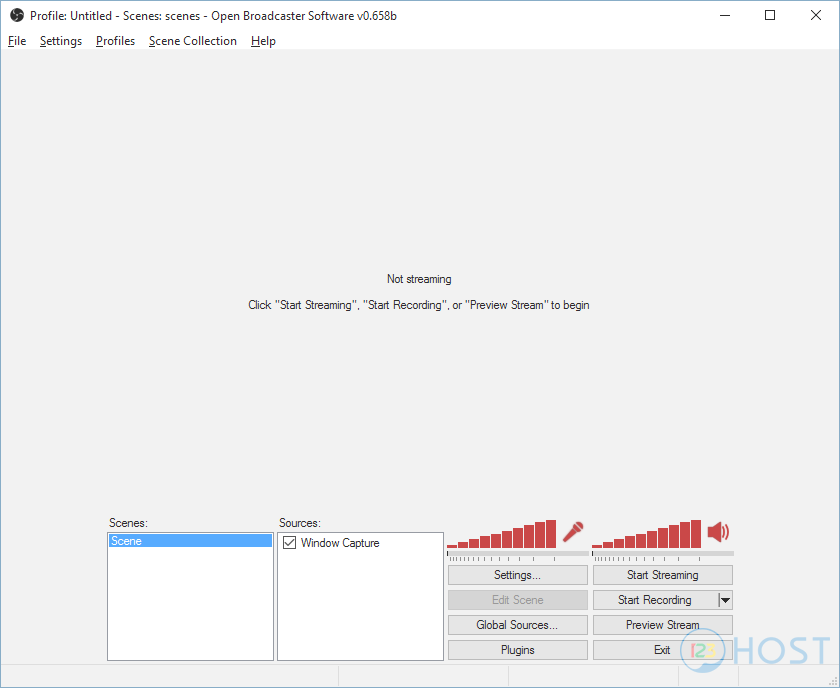Open the Start Recording dropdown arrow
Screen dimensions: 840x688
[x=725, y=600]
